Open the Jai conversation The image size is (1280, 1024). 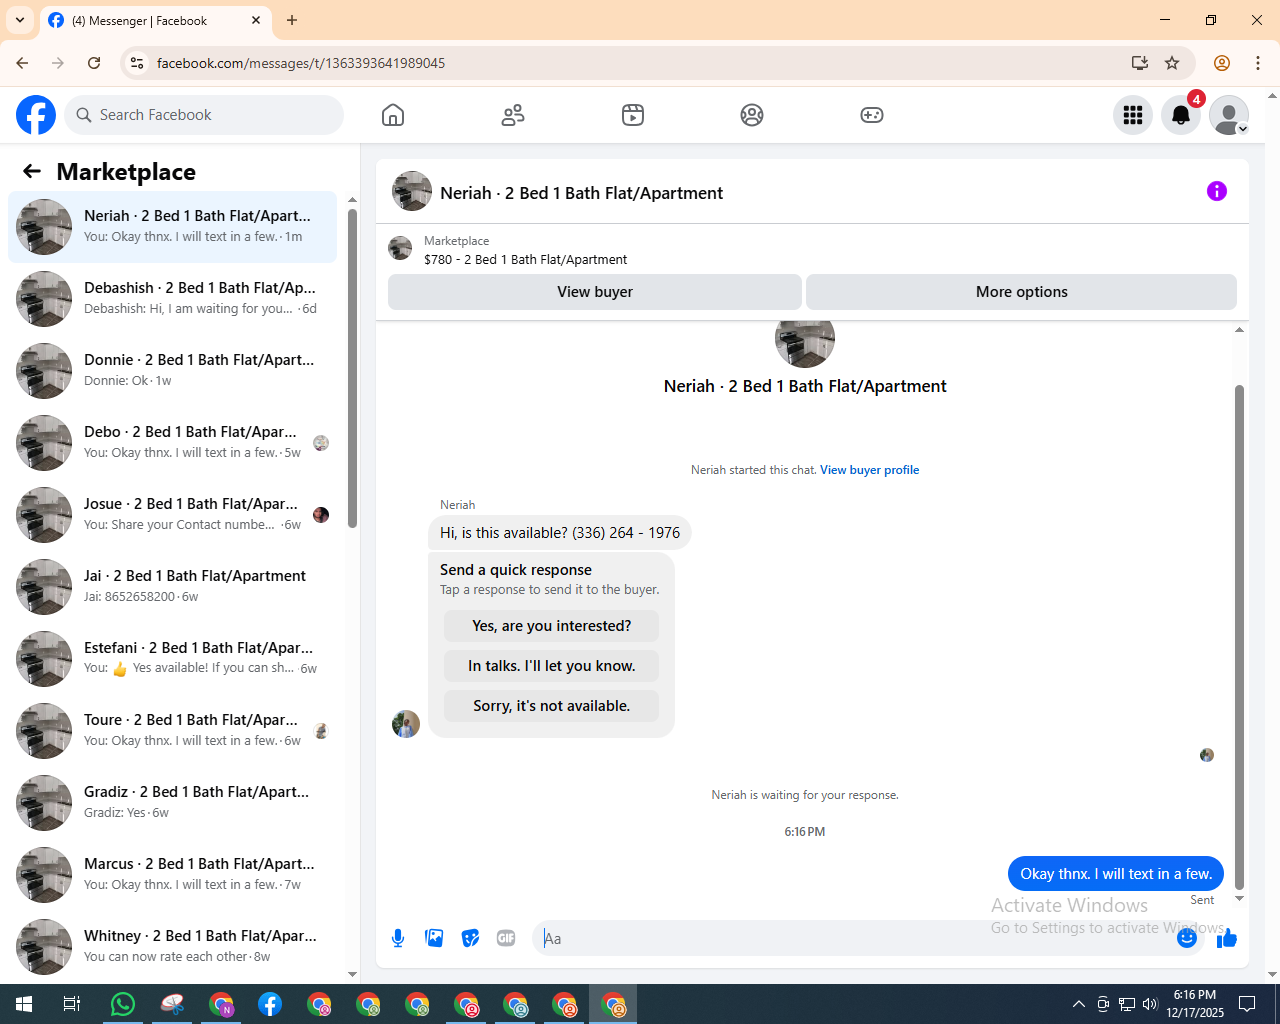[173, 587]
